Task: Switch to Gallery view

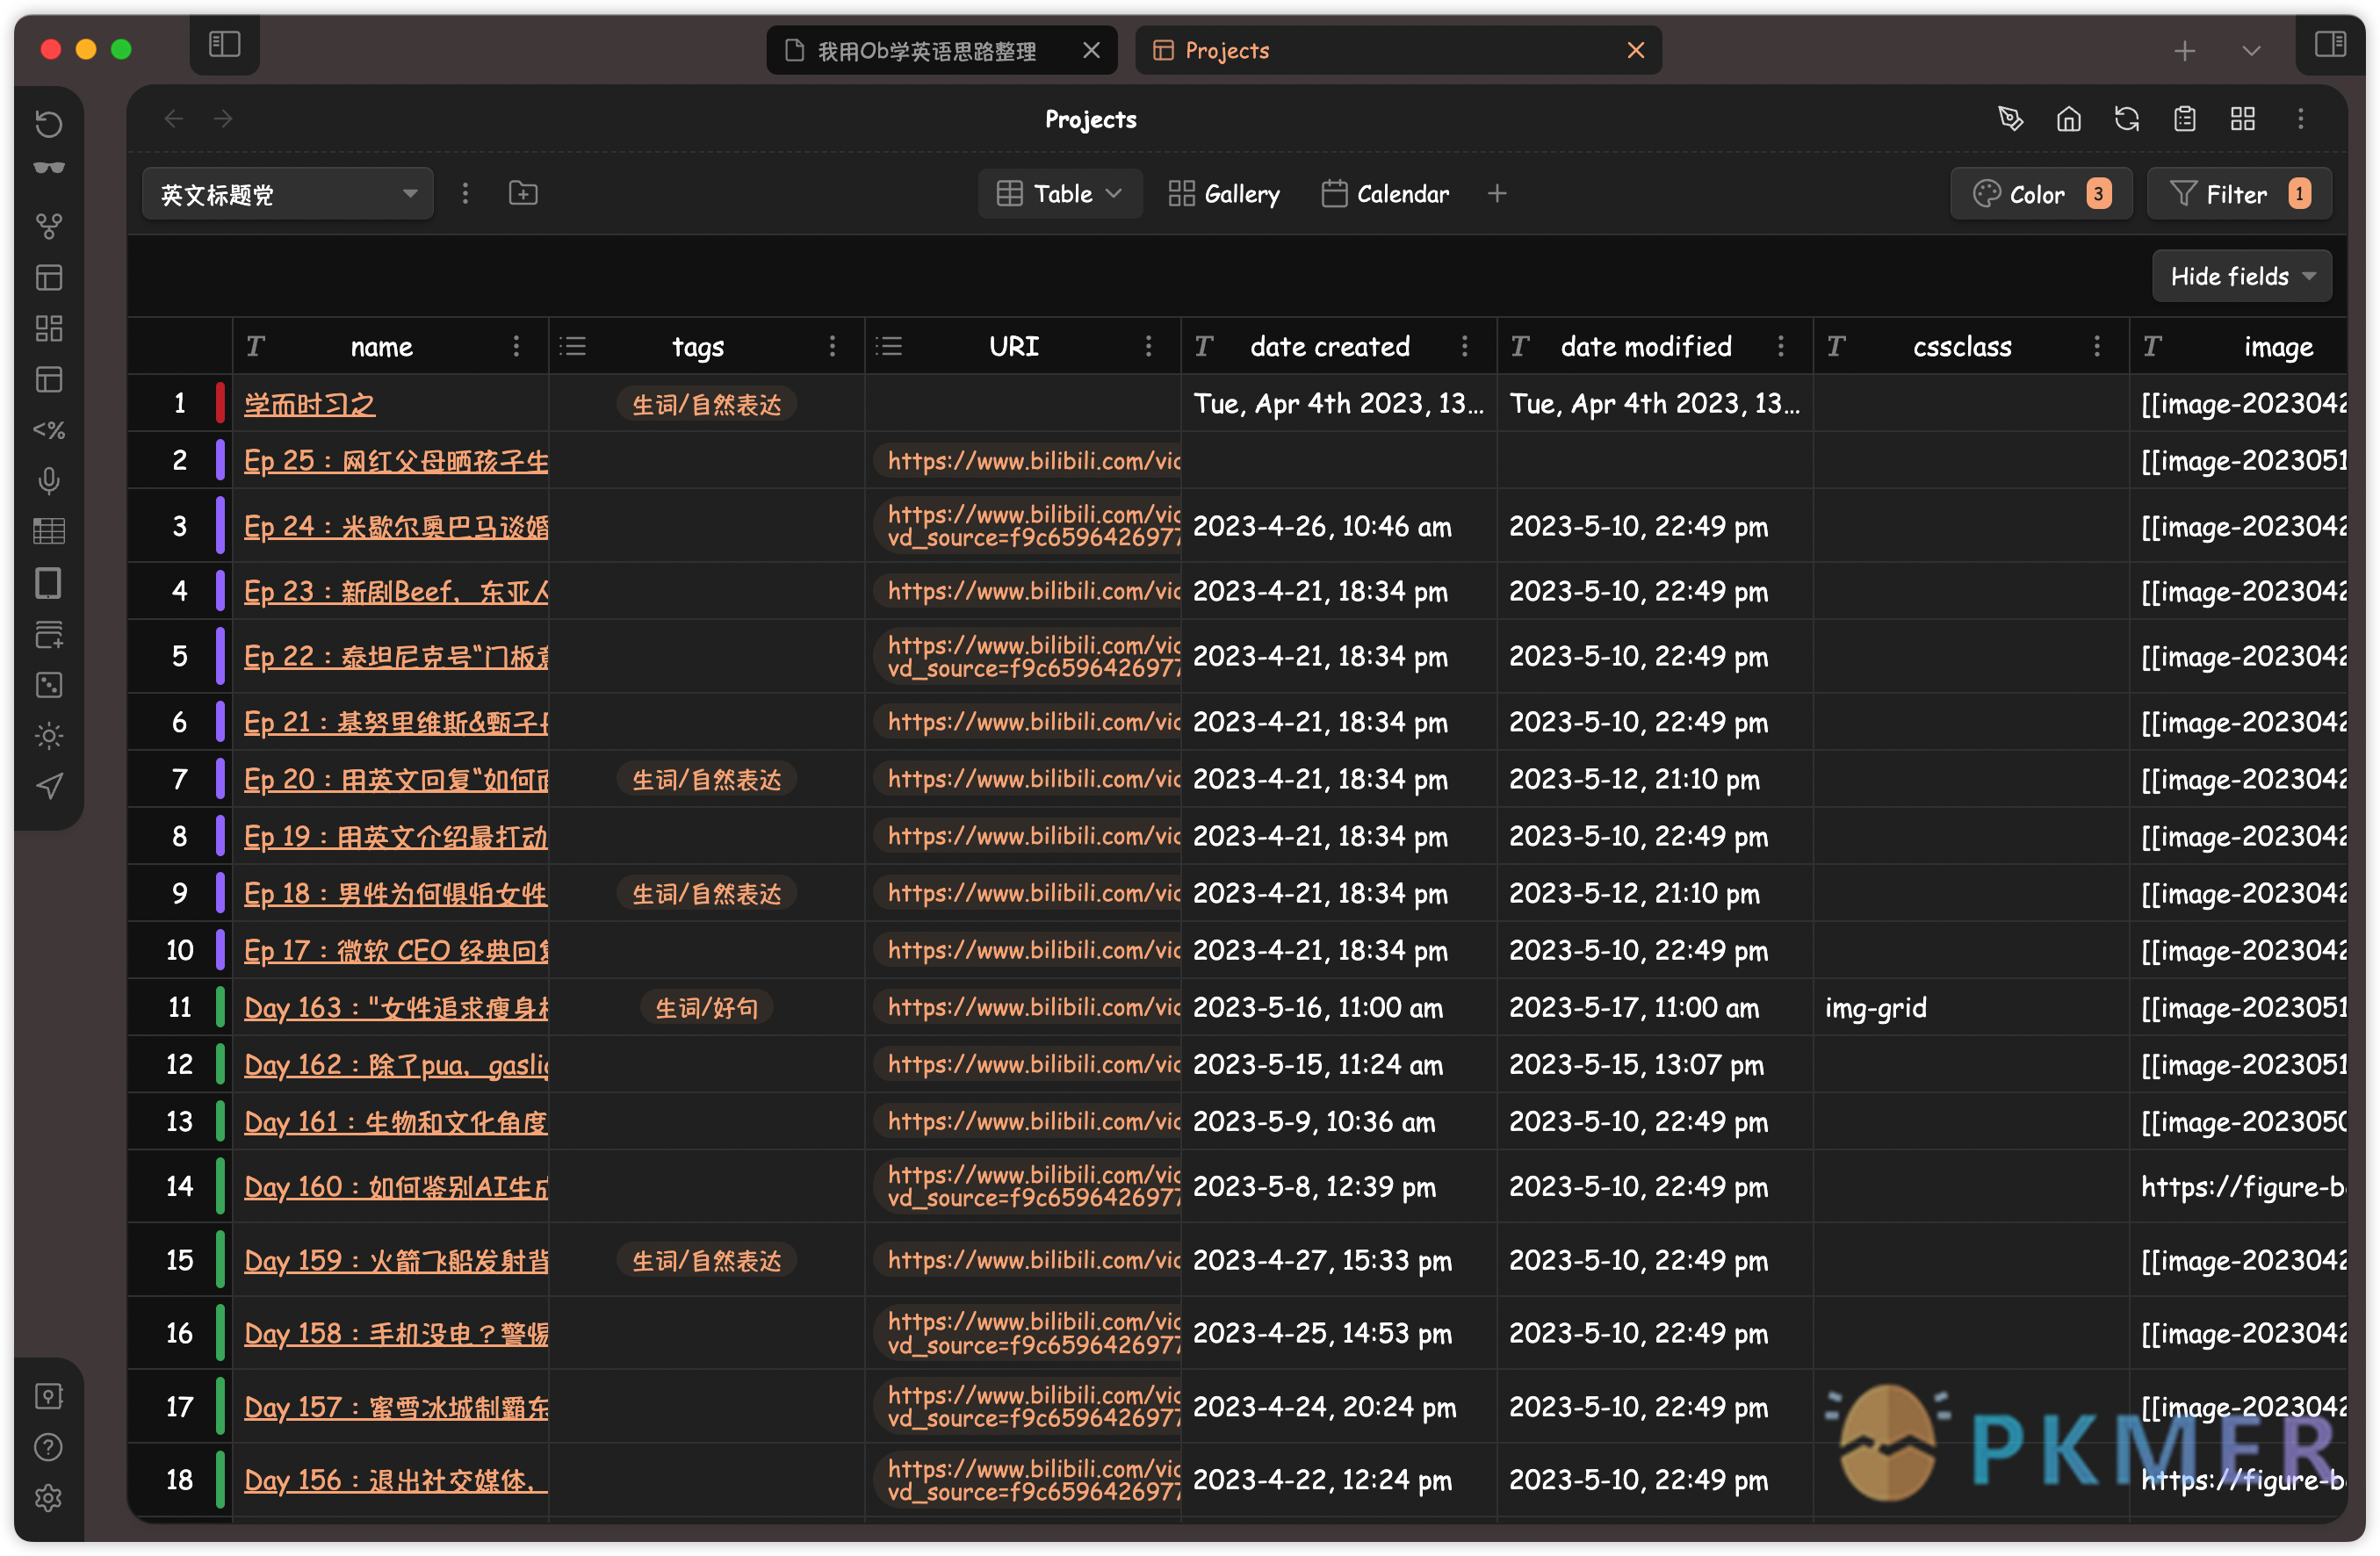Action: tap(1224, 195)
